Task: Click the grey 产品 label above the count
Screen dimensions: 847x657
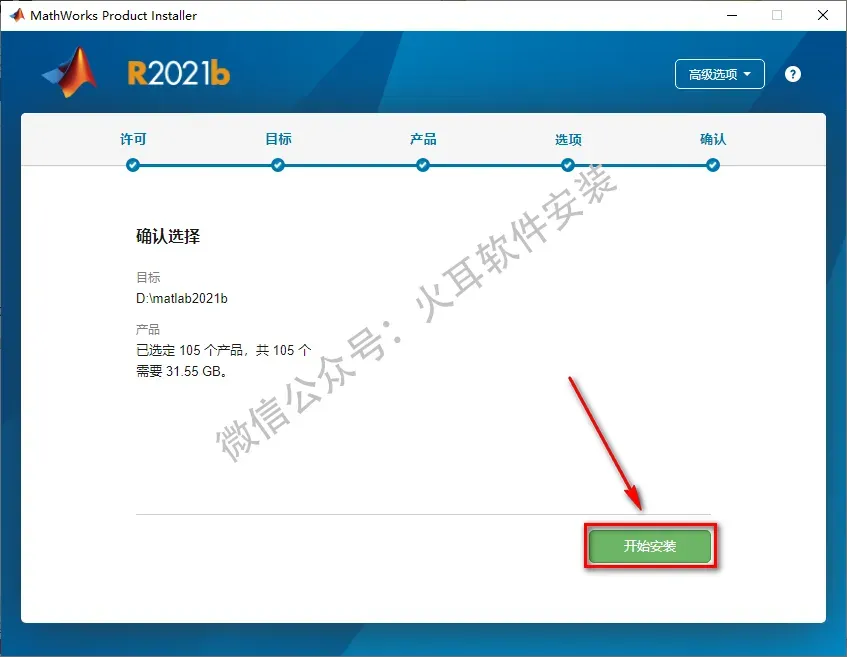Action: click(148, 330)
